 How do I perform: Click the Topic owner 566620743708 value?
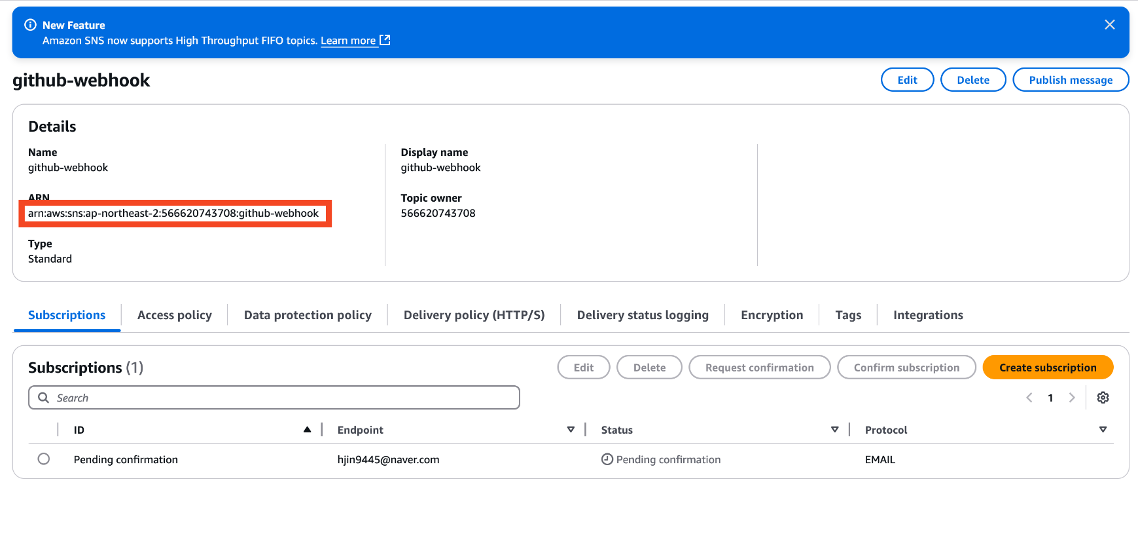[438, 213]
